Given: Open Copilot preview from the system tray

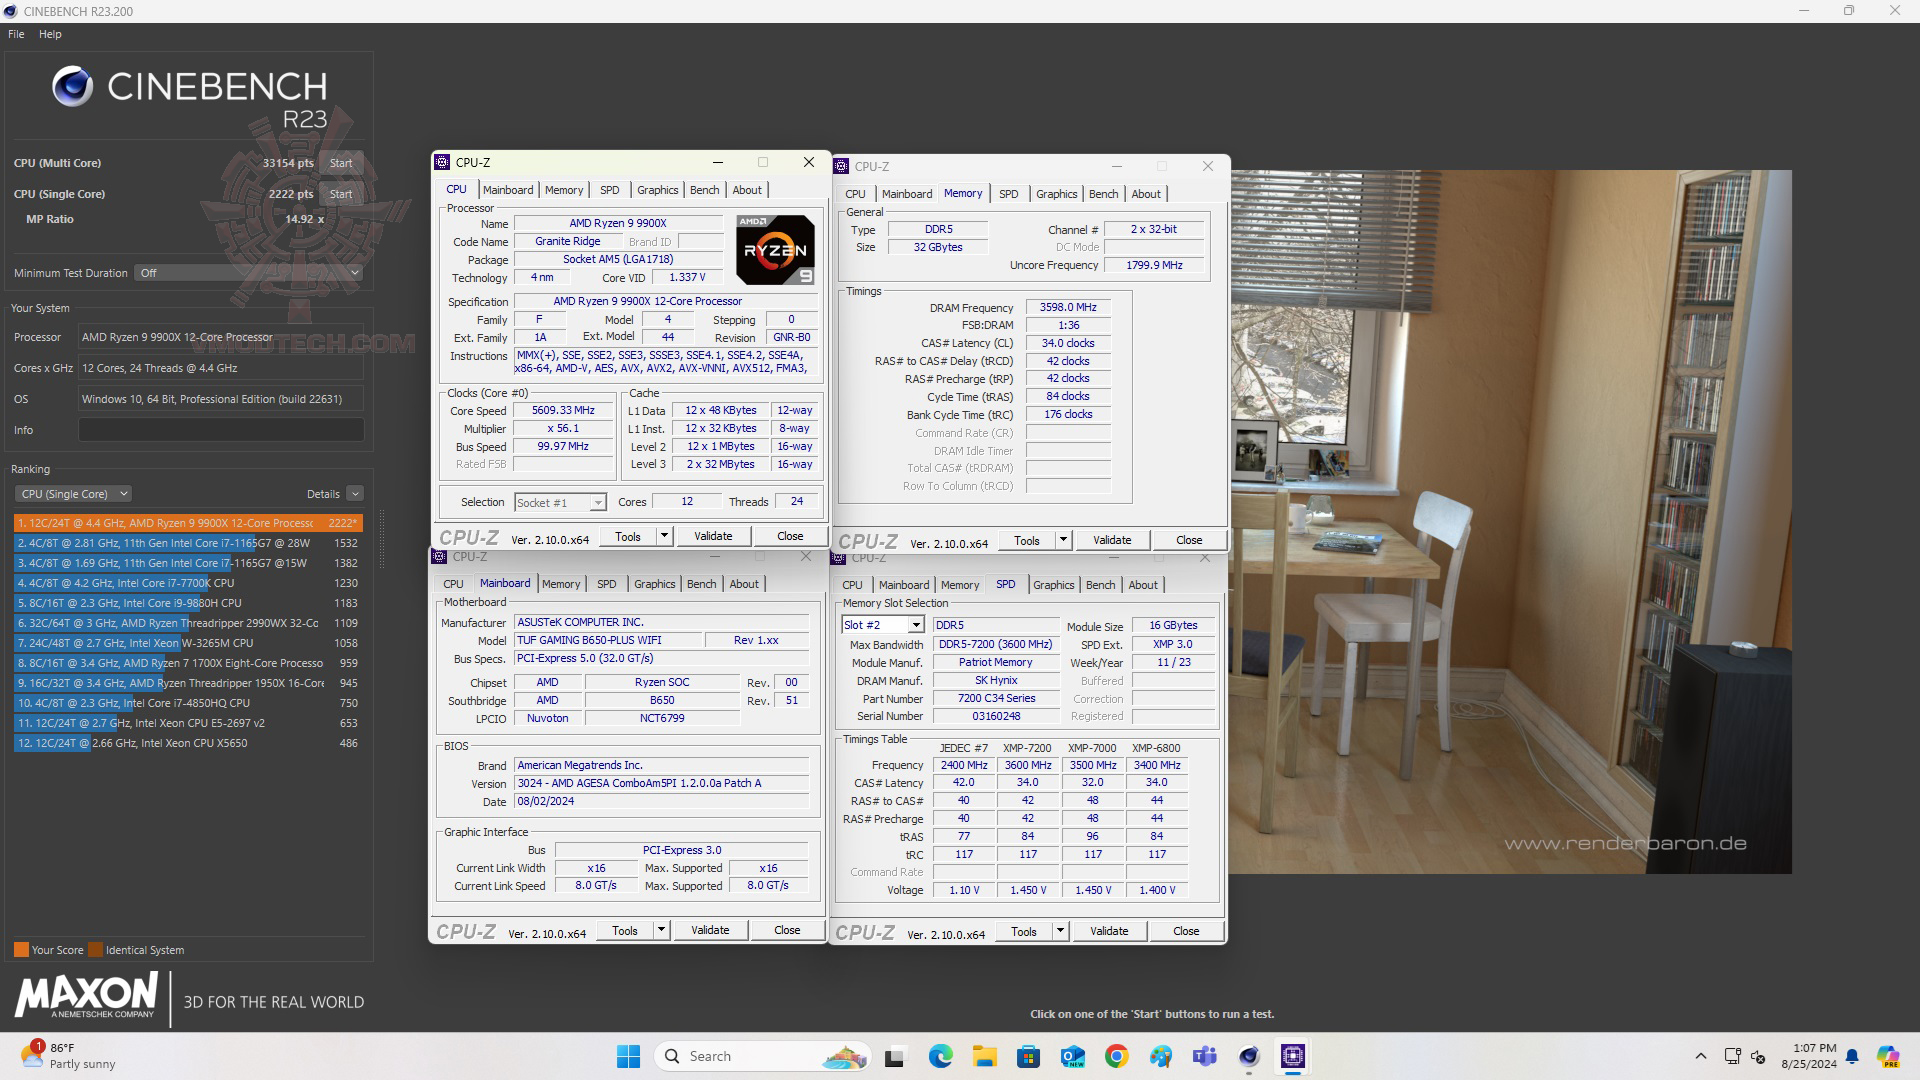Looking at the screenshot, I should coord(1887,1057).
